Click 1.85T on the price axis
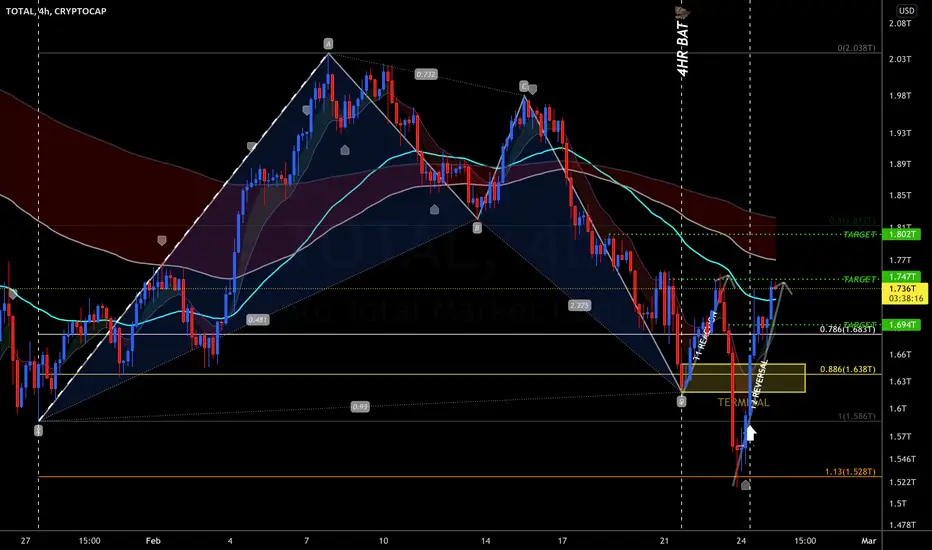This screenshot has width=932, height=550. tap(900, 195)
